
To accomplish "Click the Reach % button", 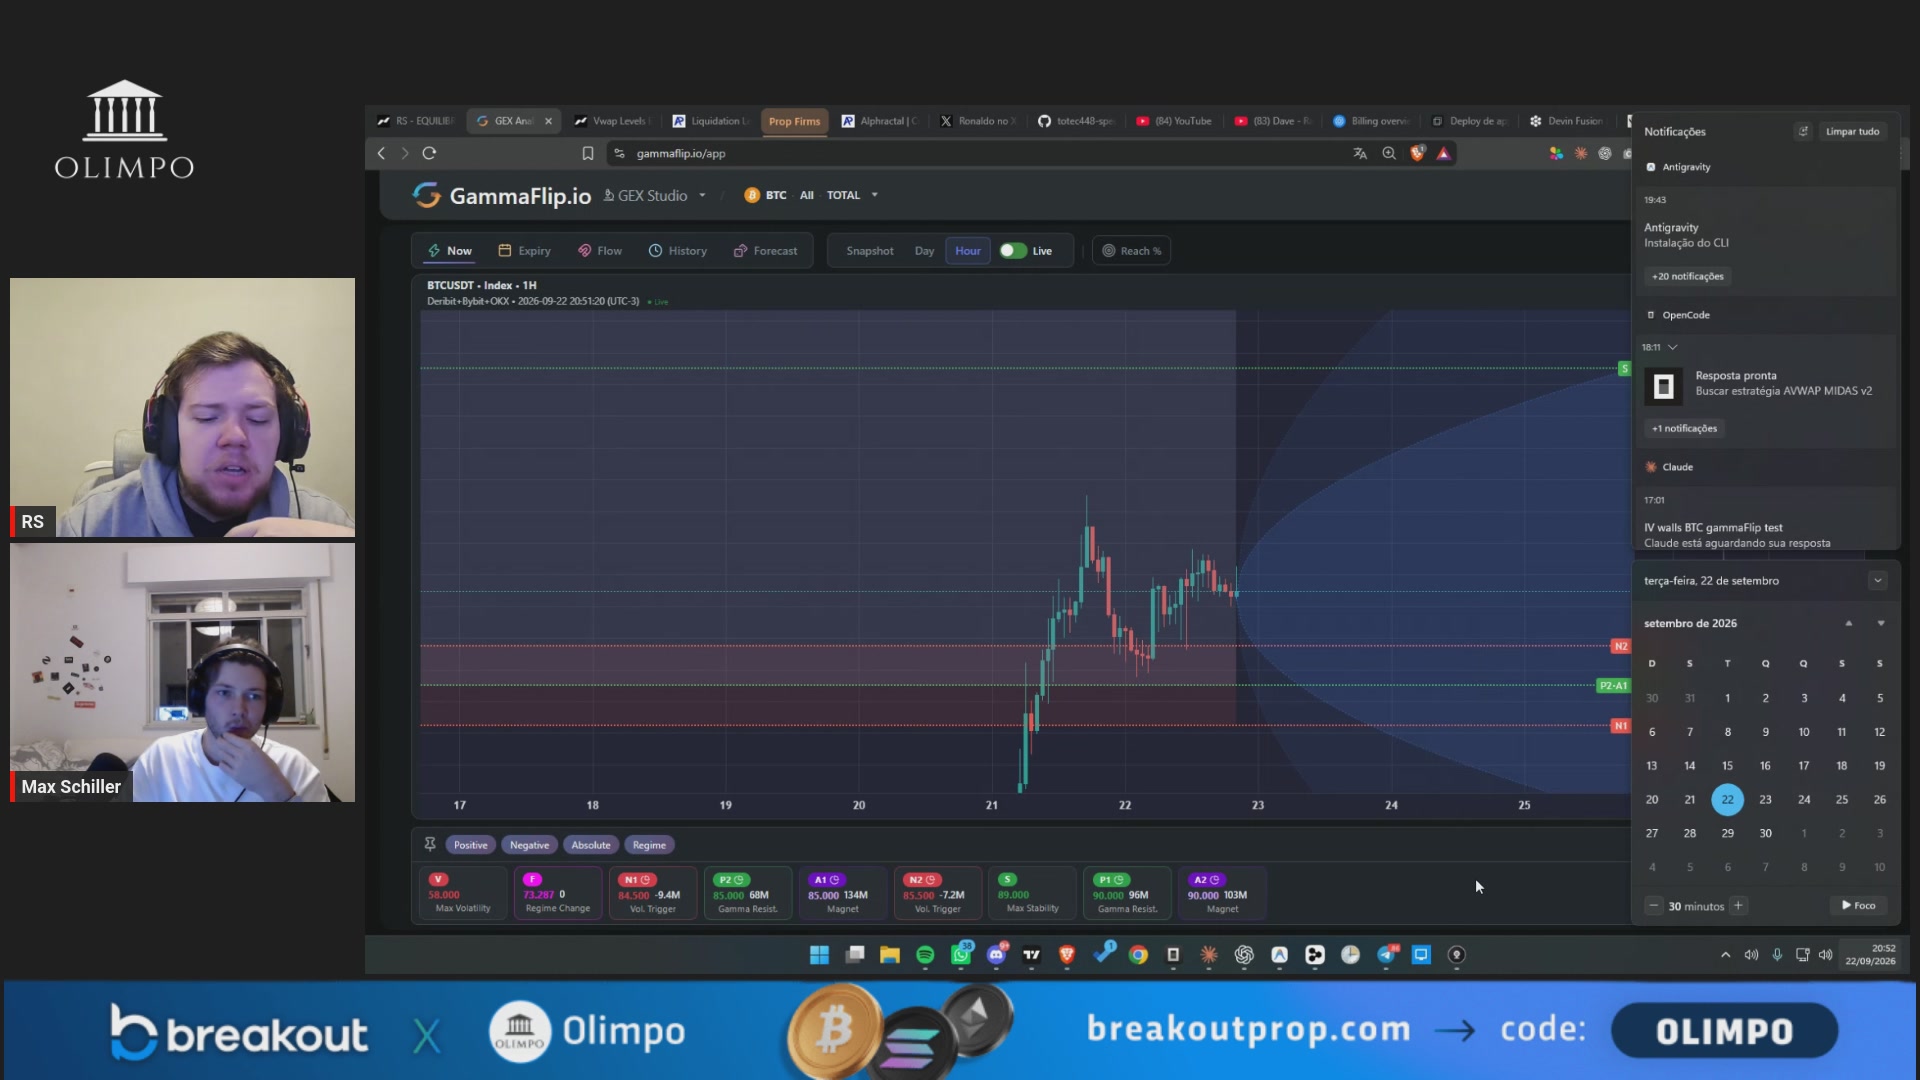I will point(1132,251).
